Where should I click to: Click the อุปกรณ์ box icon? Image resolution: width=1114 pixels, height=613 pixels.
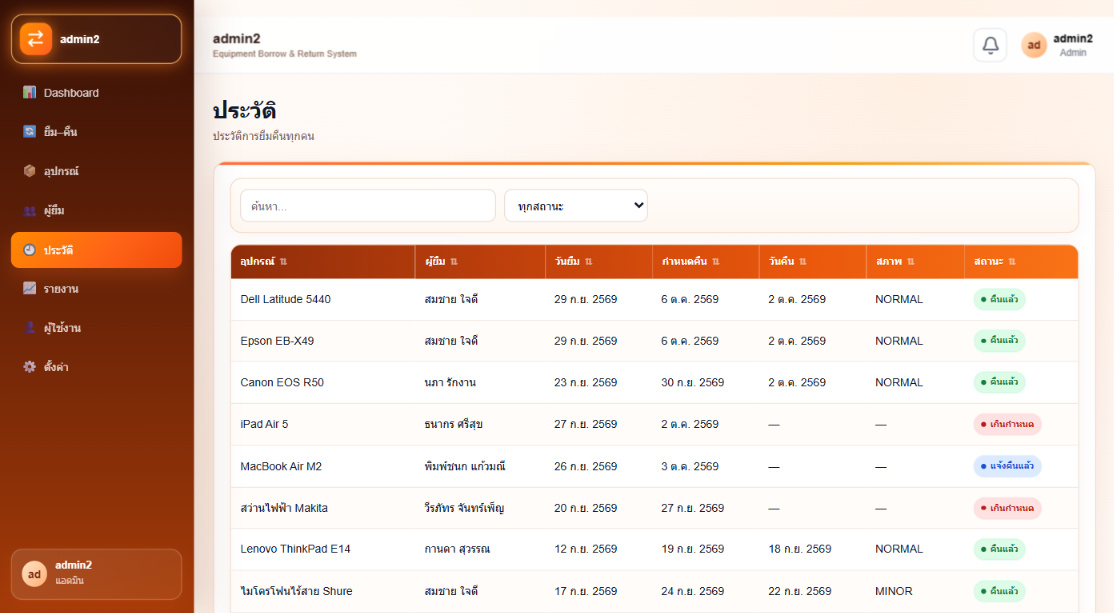[29, 170]
